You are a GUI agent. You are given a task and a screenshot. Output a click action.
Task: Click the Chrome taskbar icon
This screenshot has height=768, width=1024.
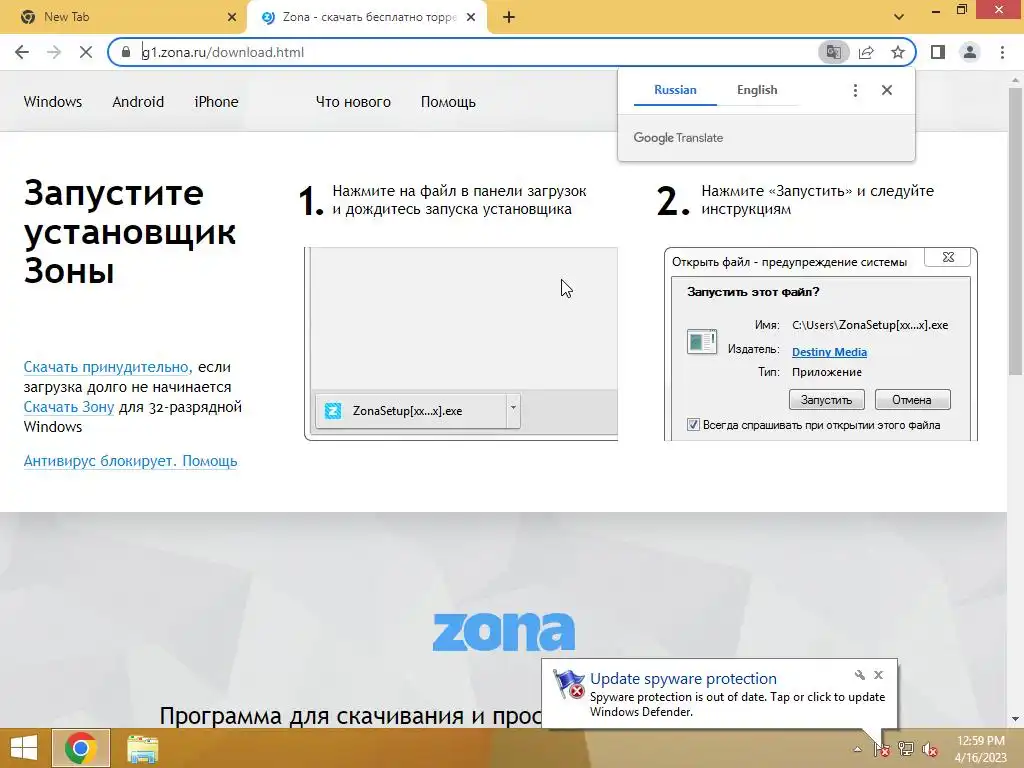pos(81,748)
